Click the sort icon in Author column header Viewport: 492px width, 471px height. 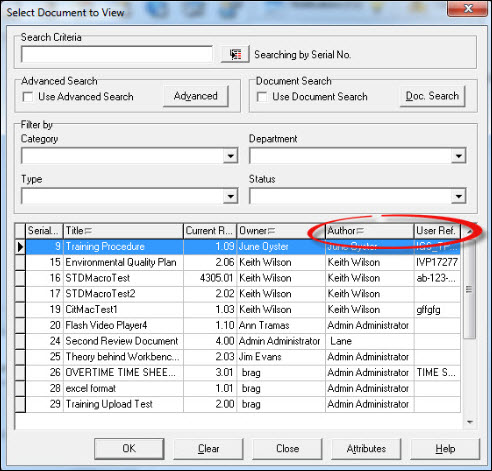point(360,231)
